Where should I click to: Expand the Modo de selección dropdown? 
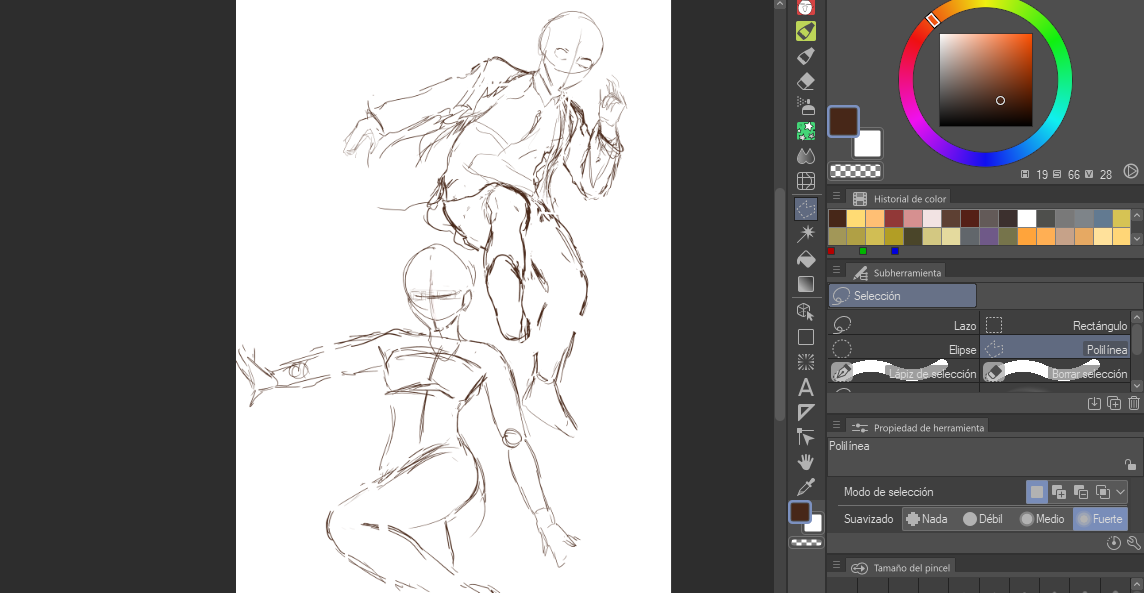(x=1121, y=492)
